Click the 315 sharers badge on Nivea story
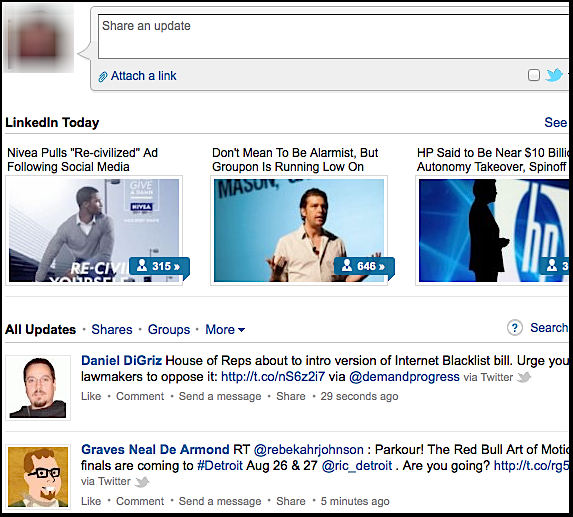 click(159, 266)
